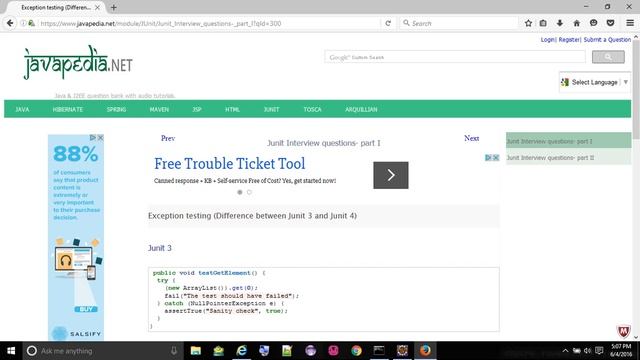Open the downloads arrow icon
Screen dimensions: 640x360
[560, 23]
